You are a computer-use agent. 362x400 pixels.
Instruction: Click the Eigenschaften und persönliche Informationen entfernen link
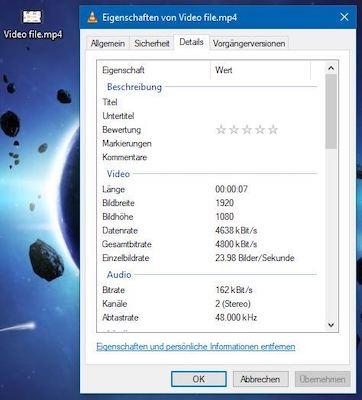[196, 347]
